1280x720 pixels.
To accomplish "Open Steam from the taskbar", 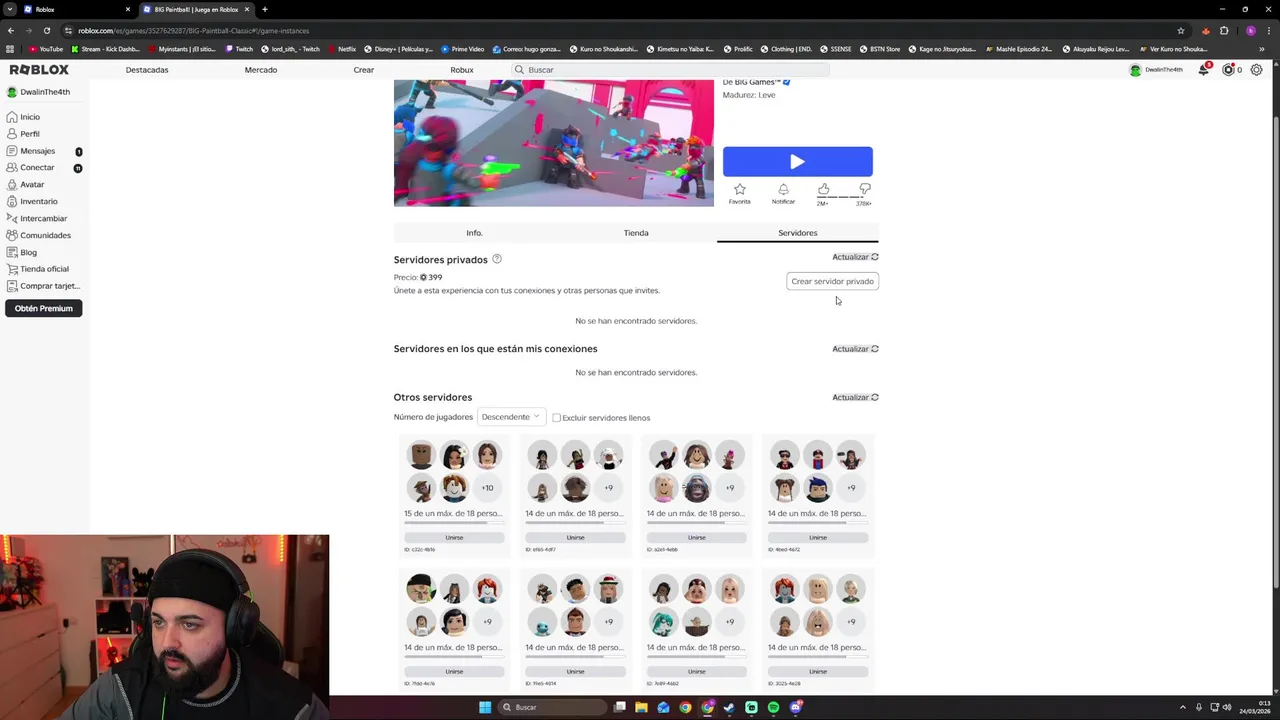I will tap(729, 707).
